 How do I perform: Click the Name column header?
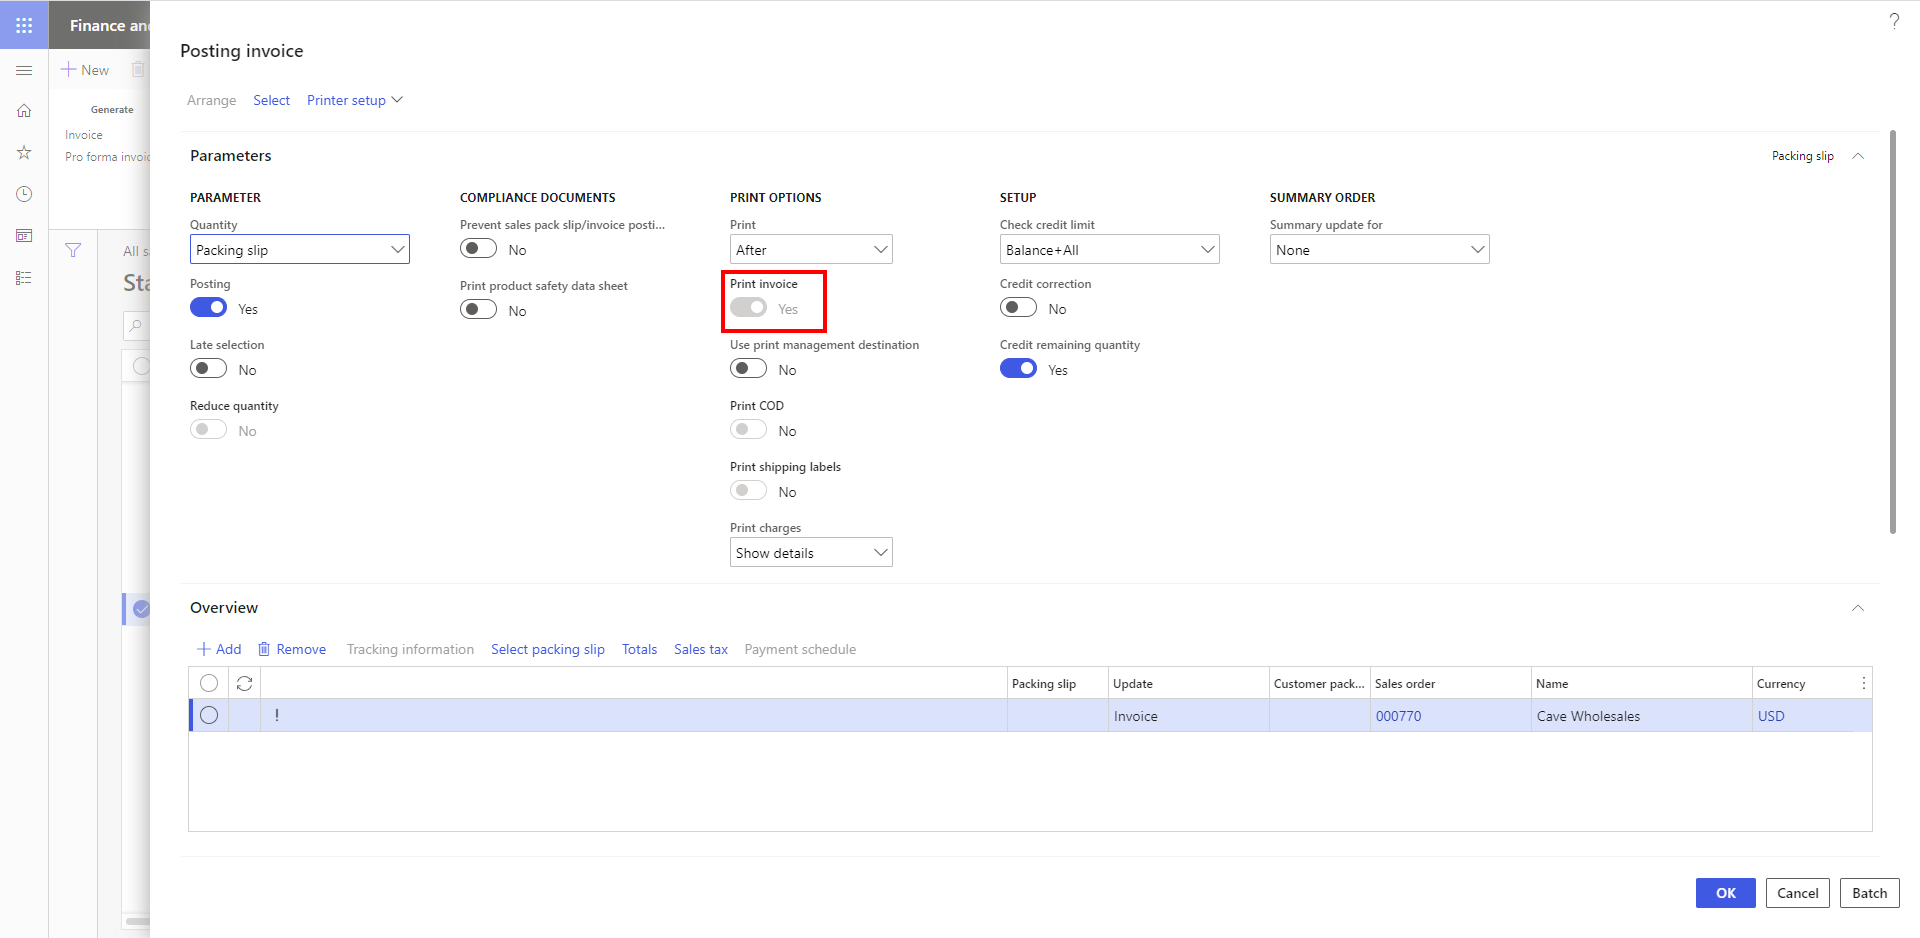1641,683
